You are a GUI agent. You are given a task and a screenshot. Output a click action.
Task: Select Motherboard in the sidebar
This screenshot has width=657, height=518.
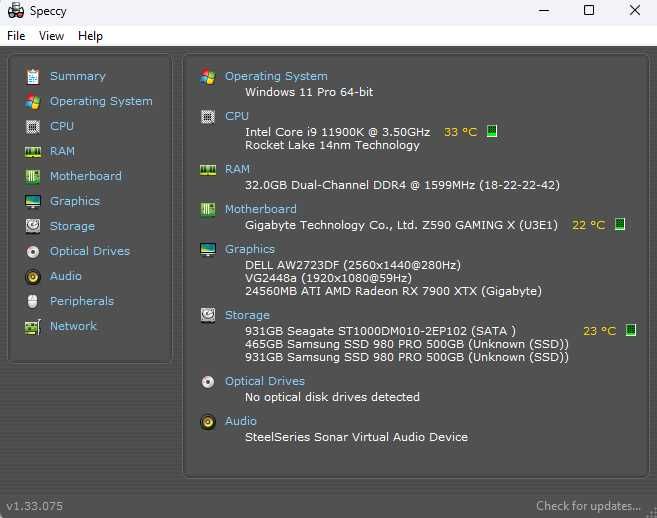[85, 176]
